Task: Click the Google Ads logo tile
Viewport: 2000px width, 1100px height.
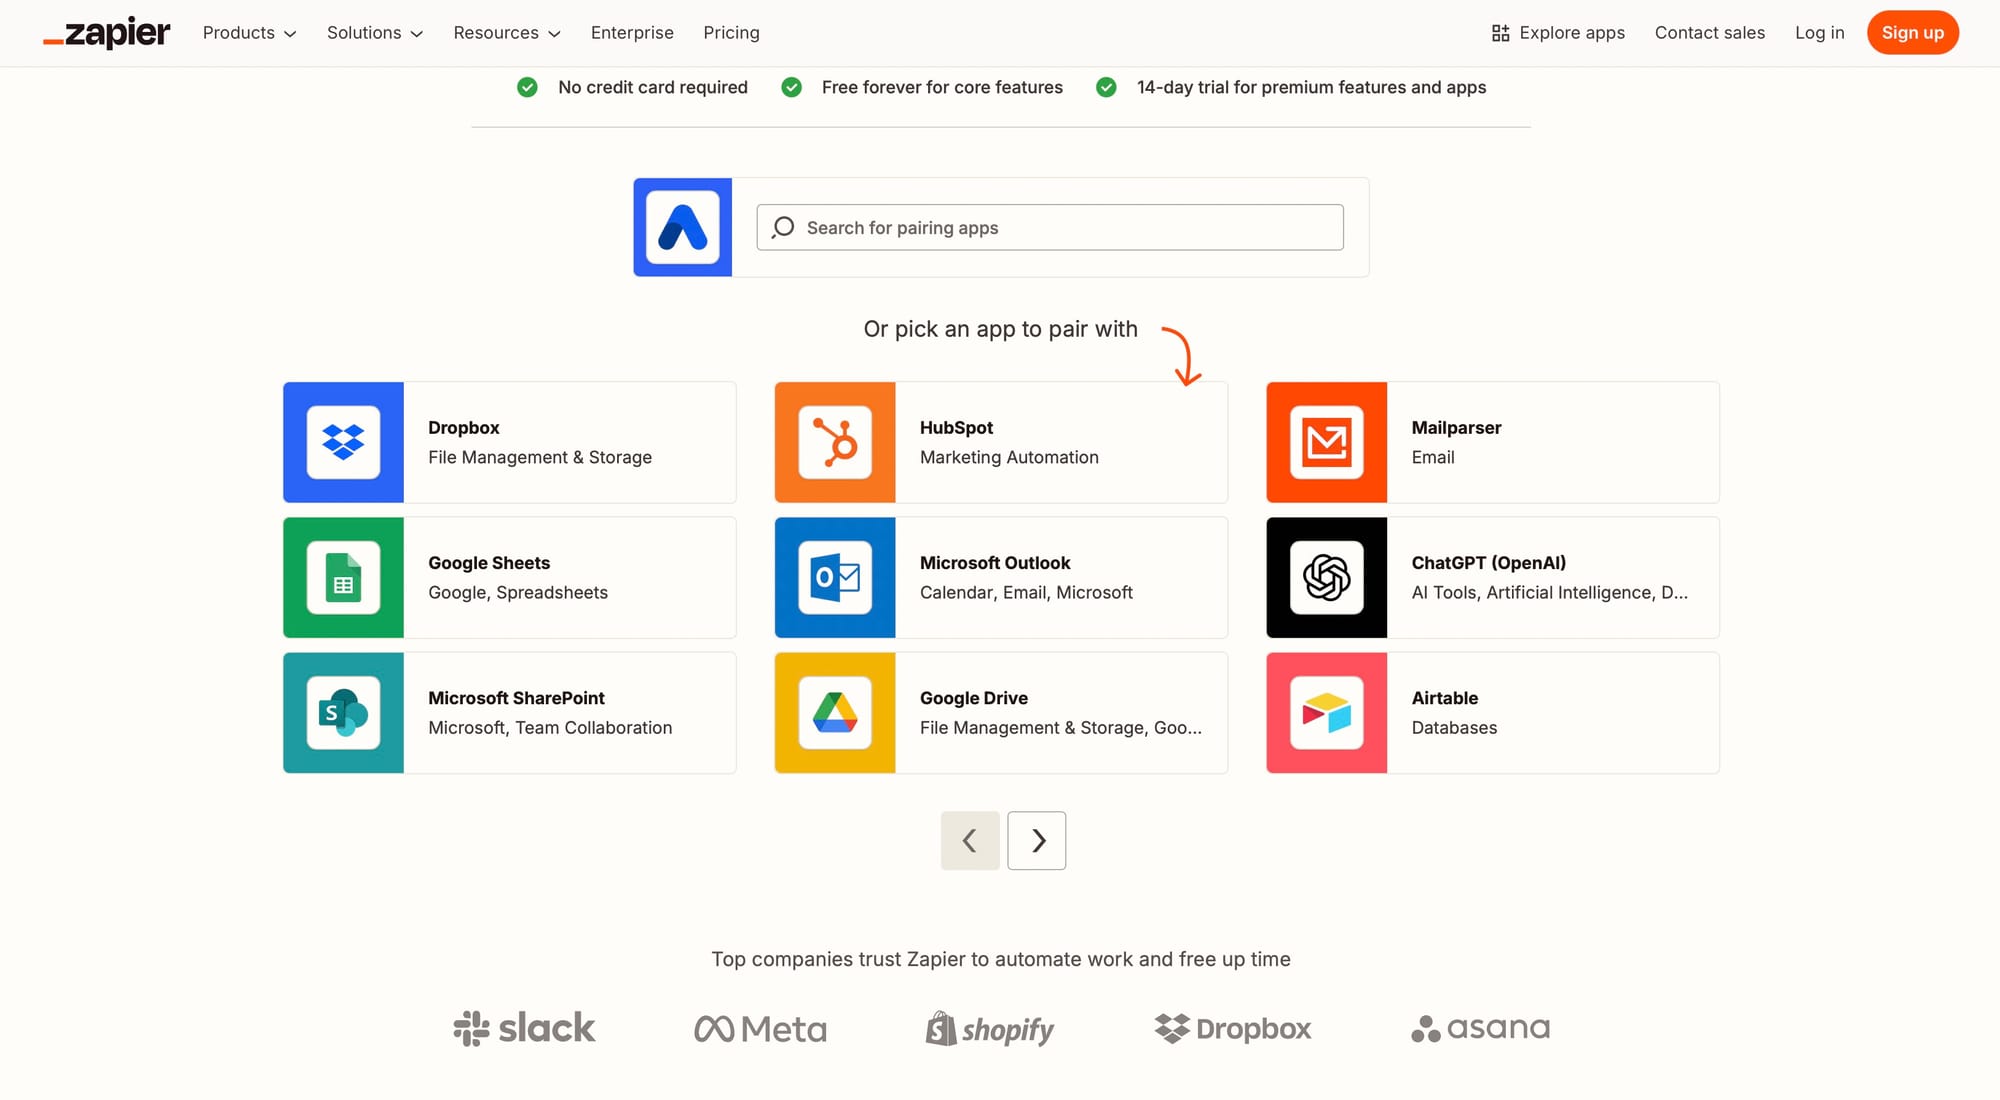Action: pos(682,227)
